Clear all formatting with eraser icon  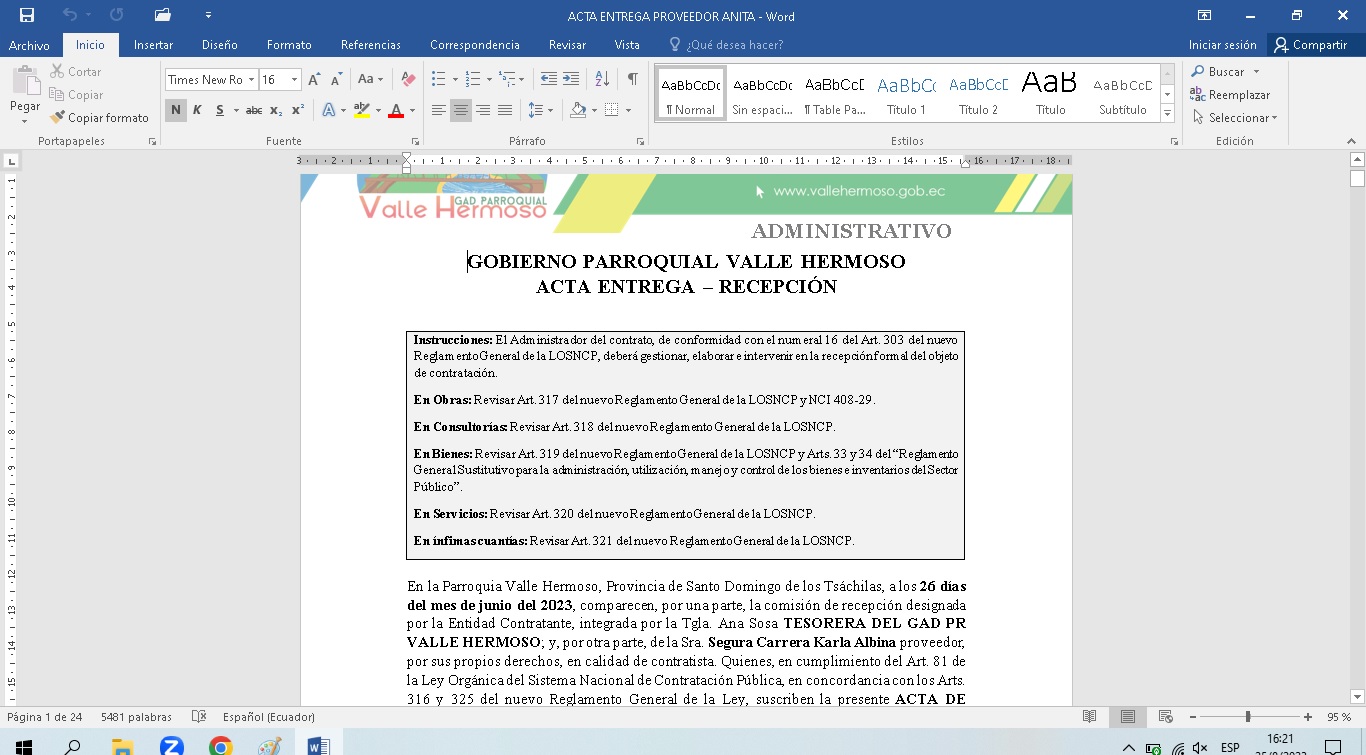click(408, 80)
